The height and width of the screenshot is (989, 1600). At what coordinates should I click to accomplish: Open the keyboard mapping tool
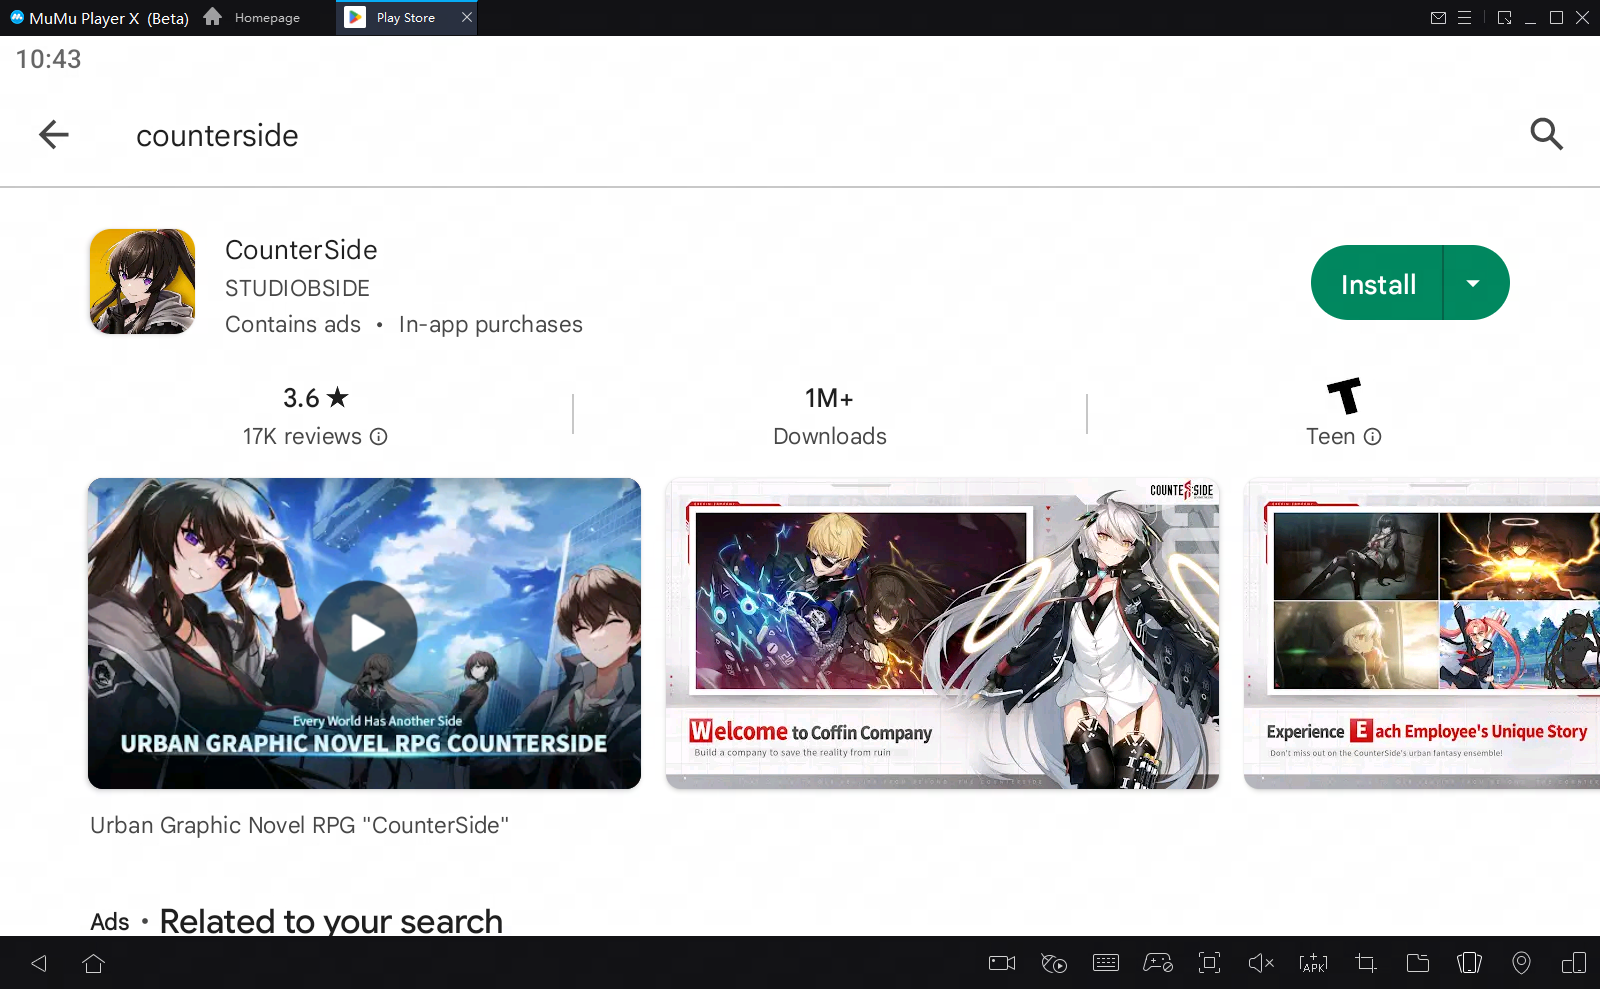1106,963
